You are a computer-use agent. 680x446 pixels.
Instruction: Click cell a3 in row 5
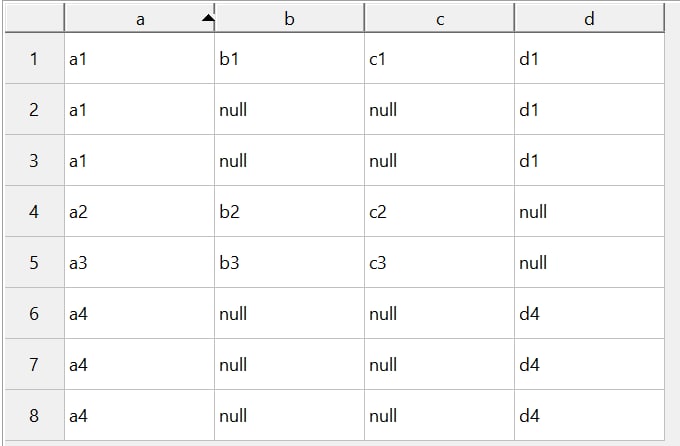tap(139, 262)
